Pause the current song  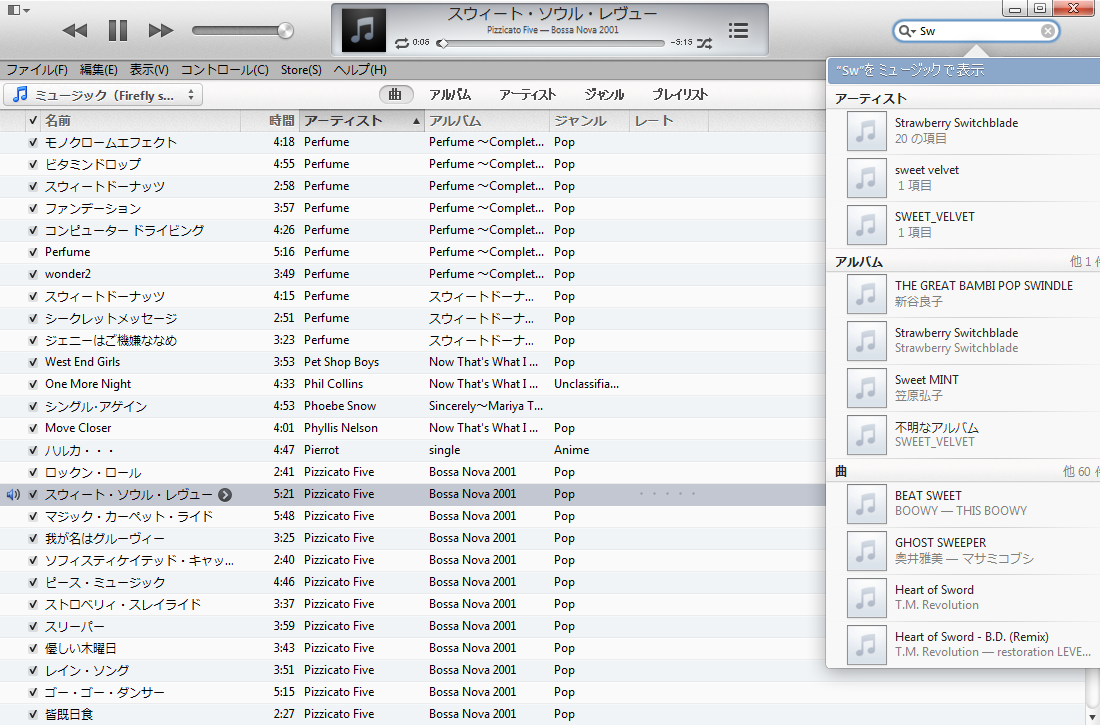pyautogui.click(x=118, y=30)
